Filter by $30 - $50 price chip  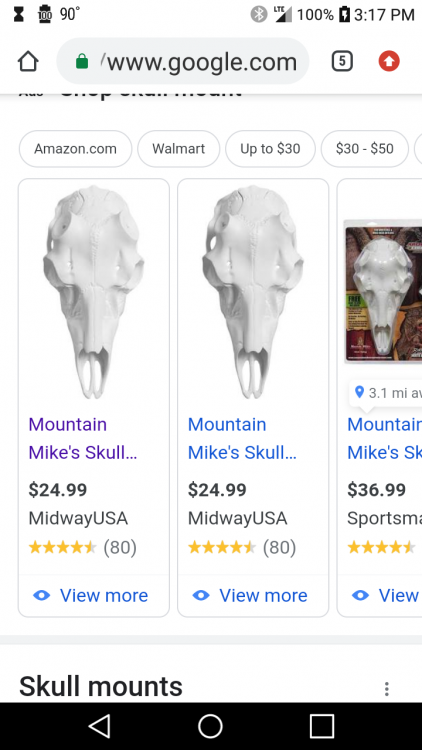point(365,149)
